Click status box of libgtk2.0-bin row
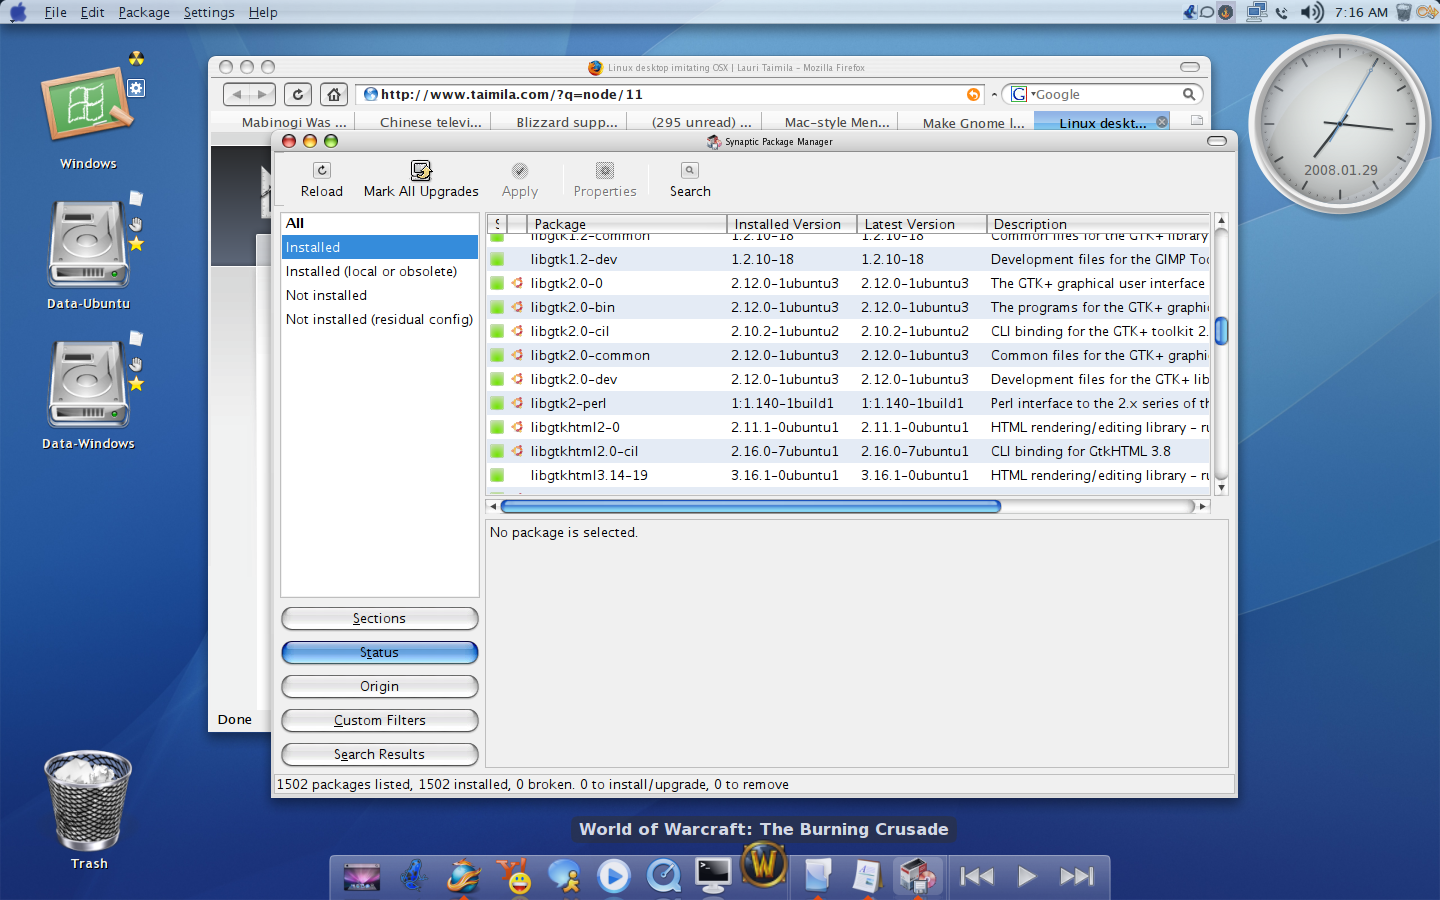 click(497, 307)
